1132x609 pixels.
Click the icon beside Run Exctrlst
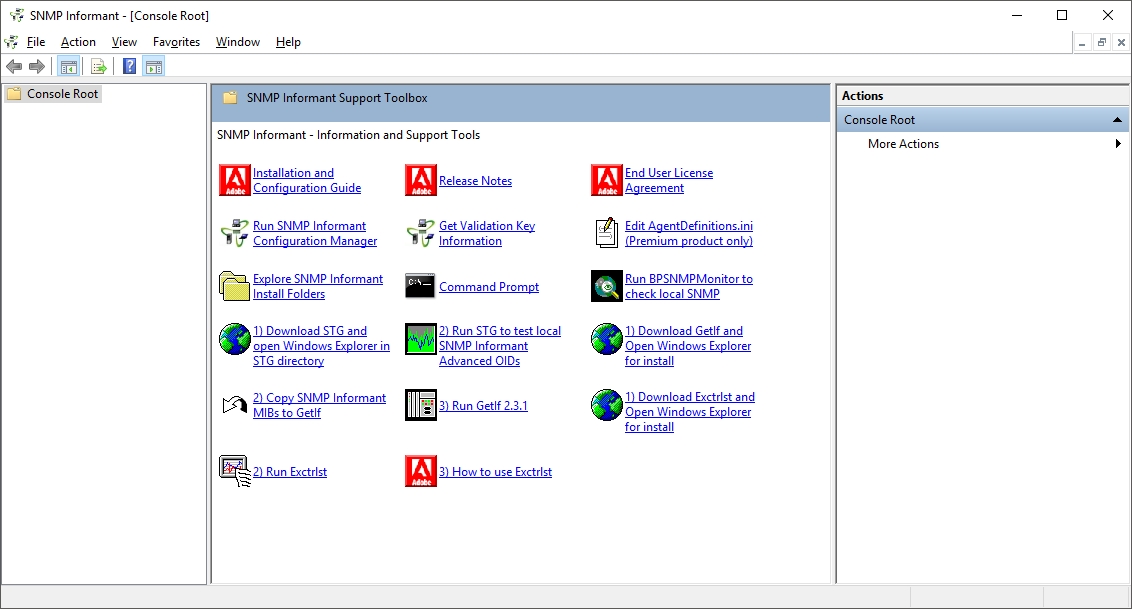click(235, 471)
